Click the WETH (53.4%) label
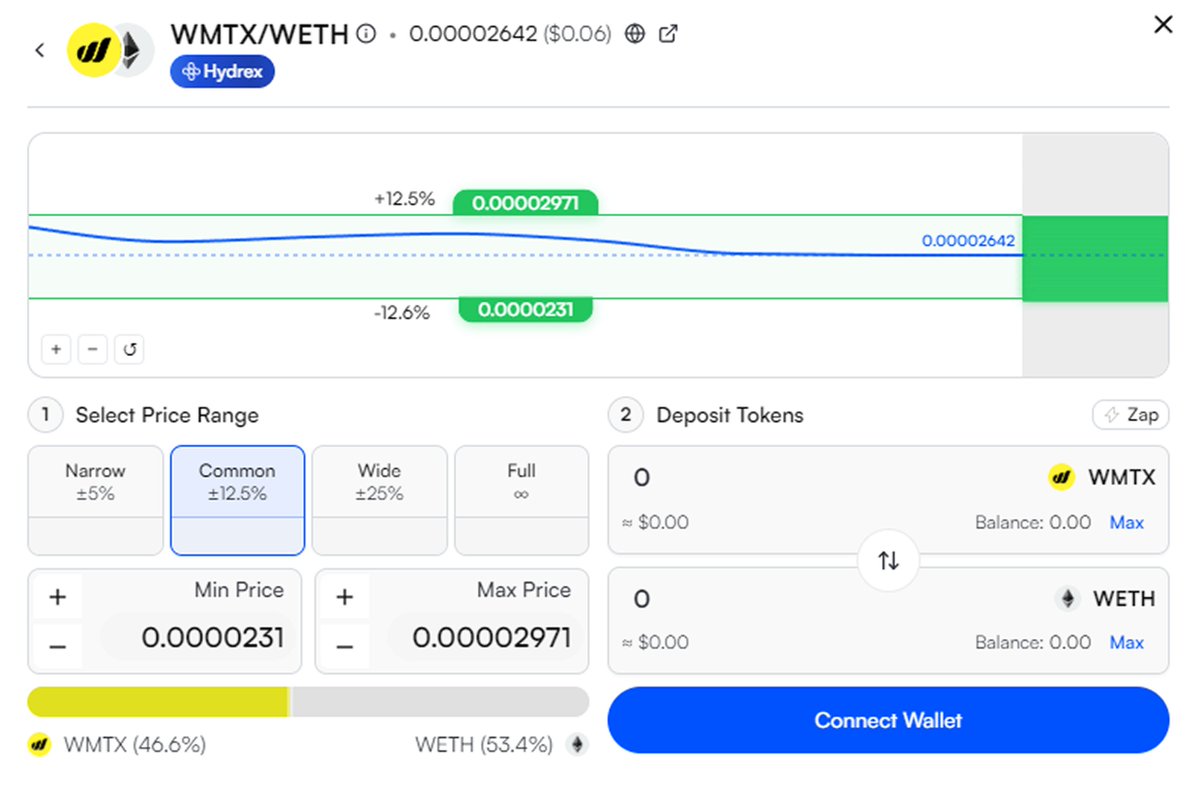Viewport: 1200px width, 799px height. tap(484, 745)
